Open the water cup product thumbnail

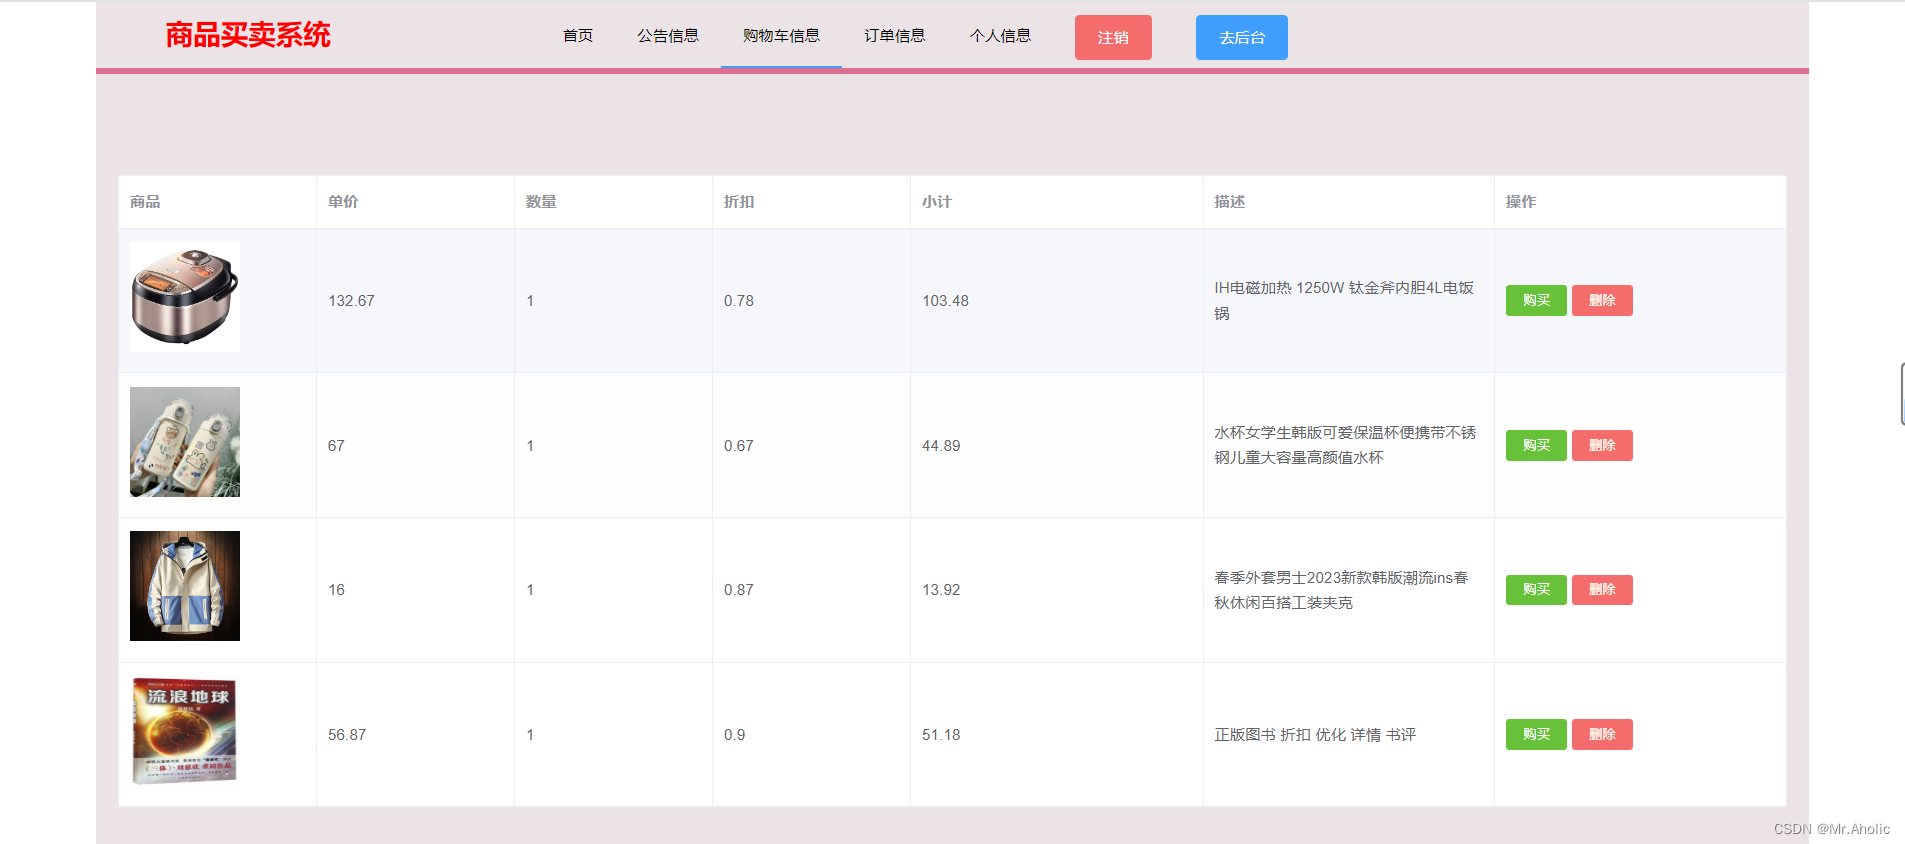[x=185, y=442]
